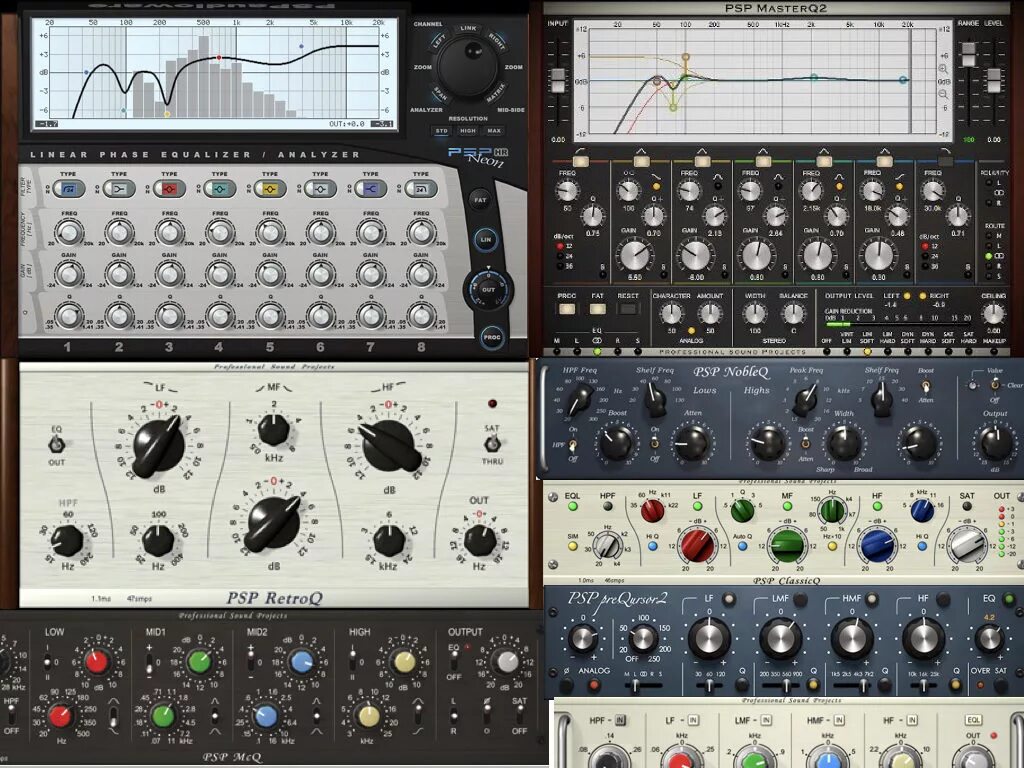Select band 4 teal peak filter type icon in Neon

point(219,189)
